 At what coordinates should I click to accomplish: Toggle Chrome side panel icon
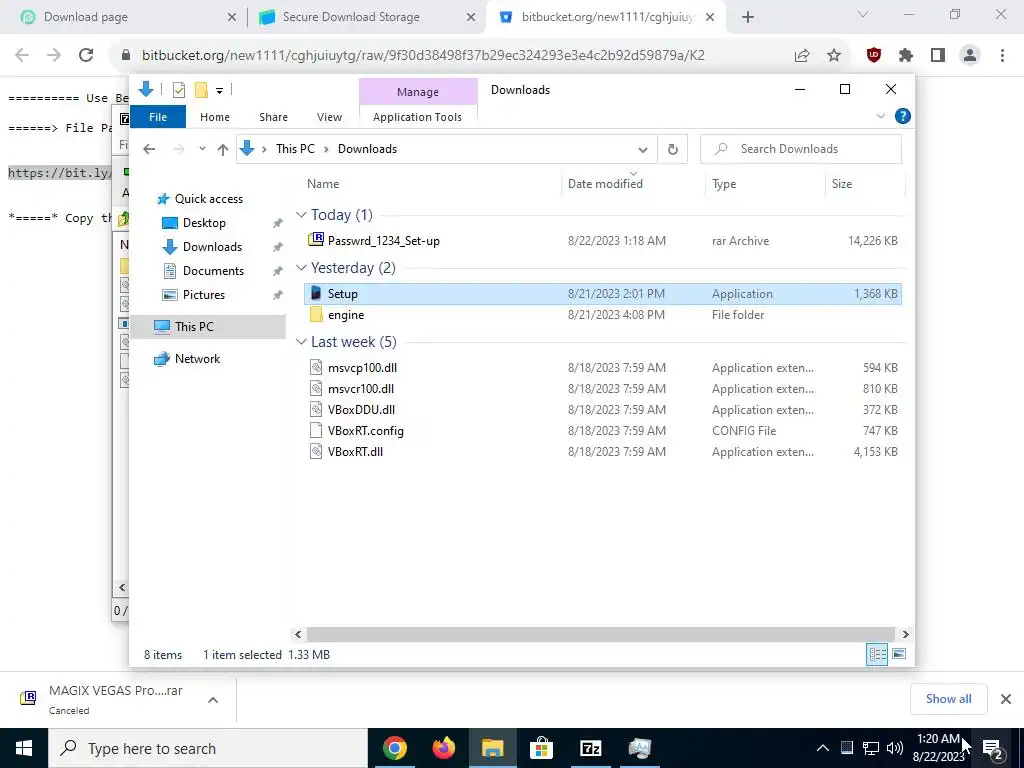point(938,56)
